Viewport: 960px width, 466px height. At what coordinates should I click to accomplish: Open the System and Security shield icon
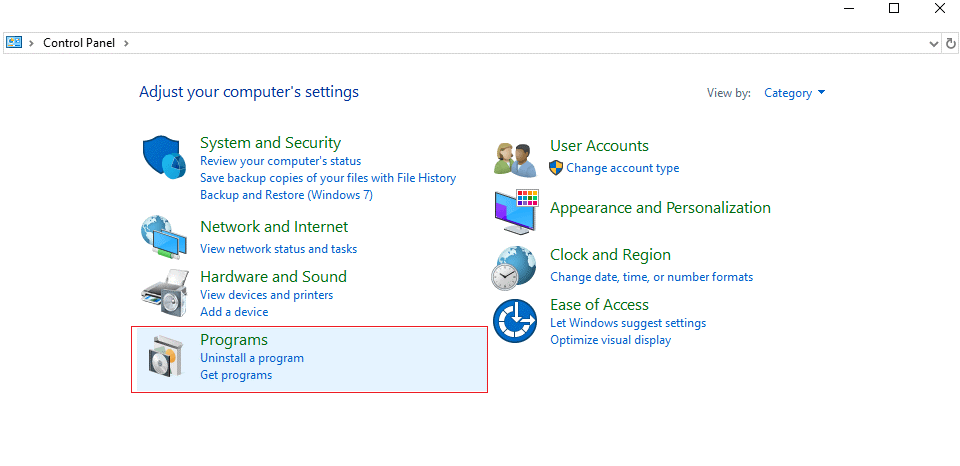(164, 157)
